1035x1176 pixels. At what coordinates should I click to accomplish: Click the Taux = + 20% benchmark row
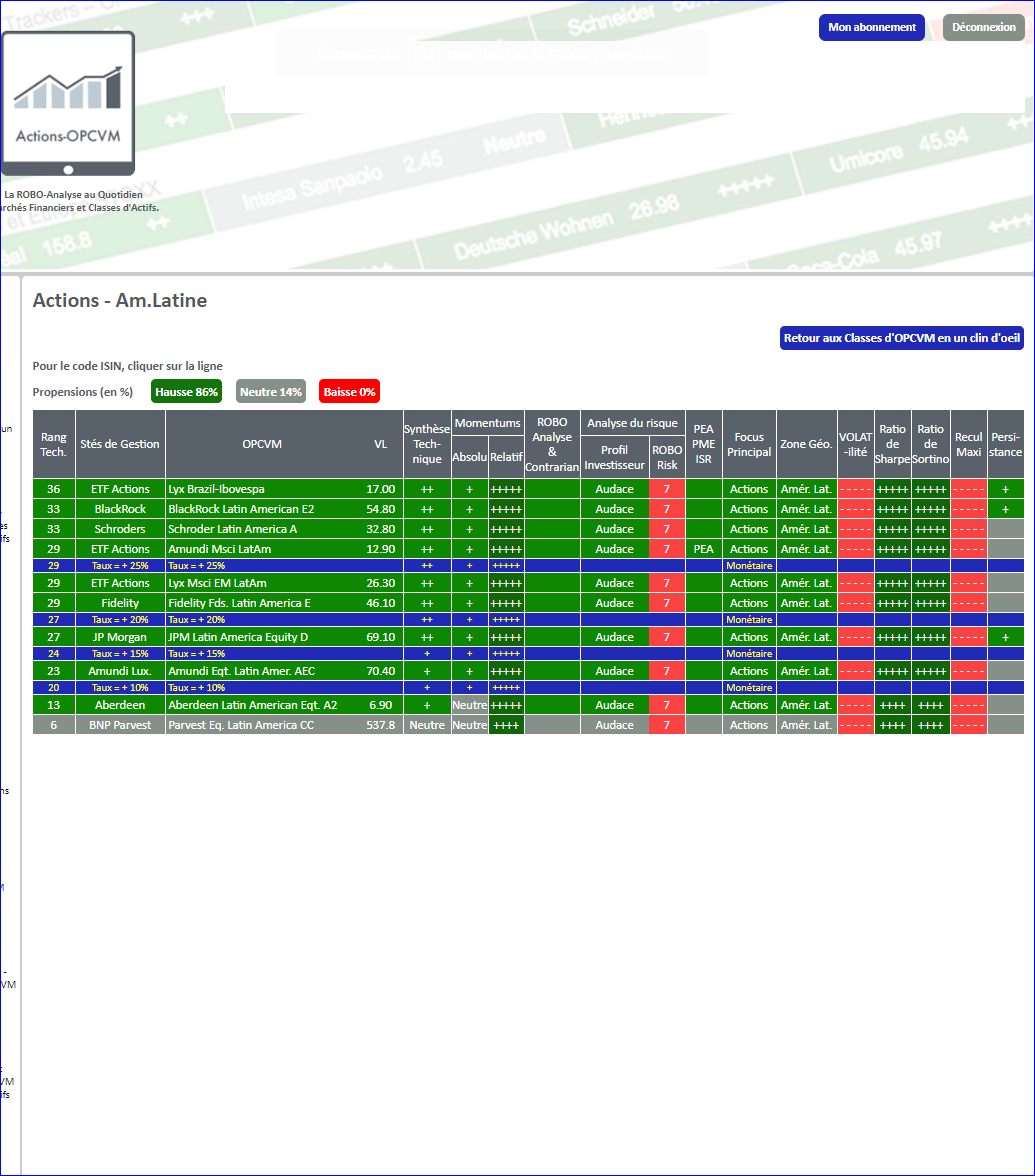coord(528,620)
